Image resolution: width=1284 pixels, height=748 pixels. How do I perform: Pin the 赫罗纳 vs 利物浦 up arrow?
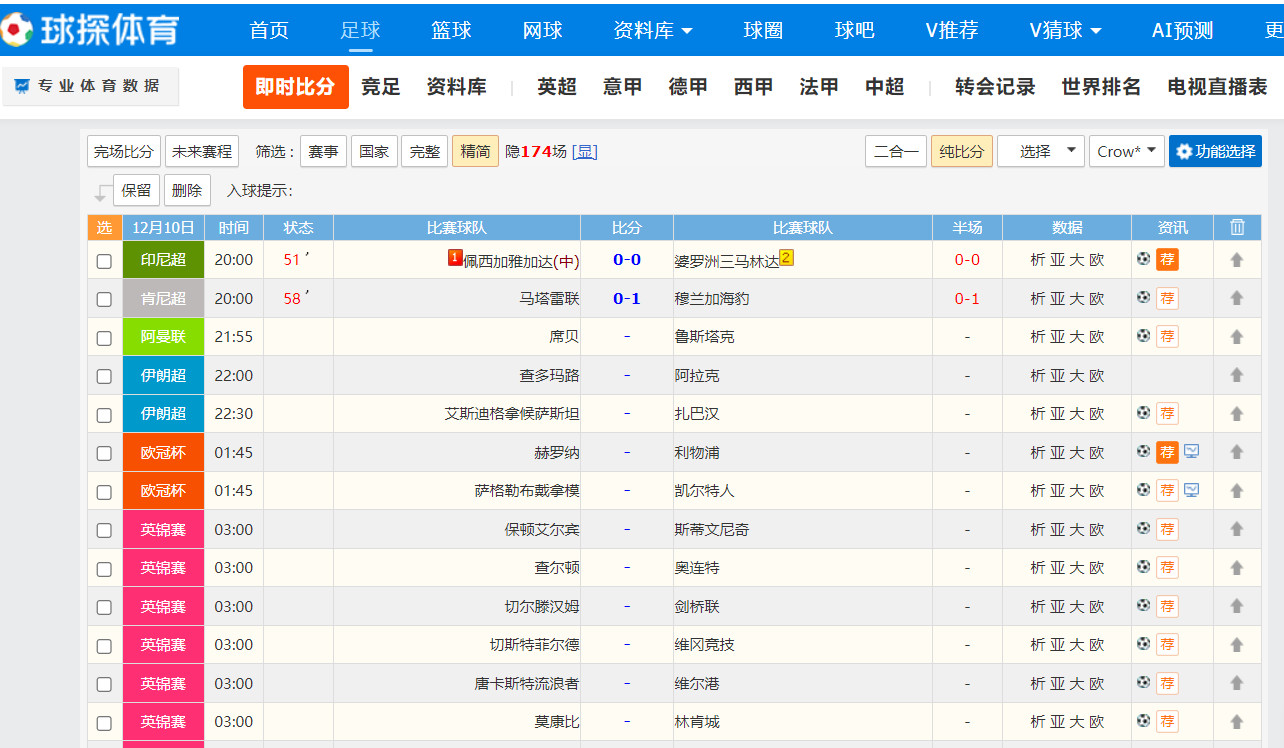(x=1237, y=452)
